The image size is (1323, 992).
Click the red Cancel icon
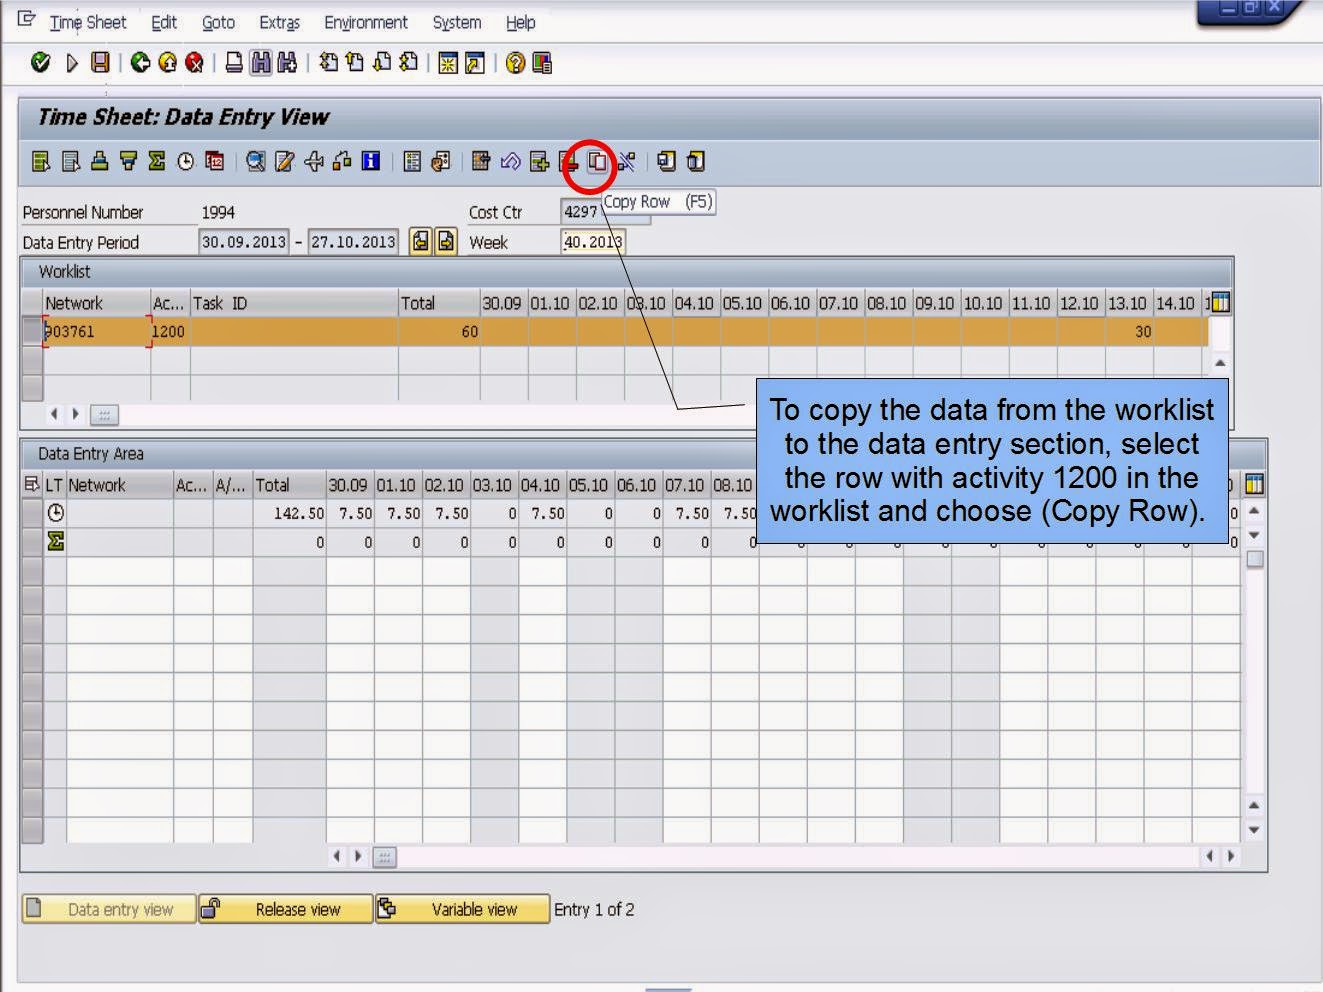193,63
